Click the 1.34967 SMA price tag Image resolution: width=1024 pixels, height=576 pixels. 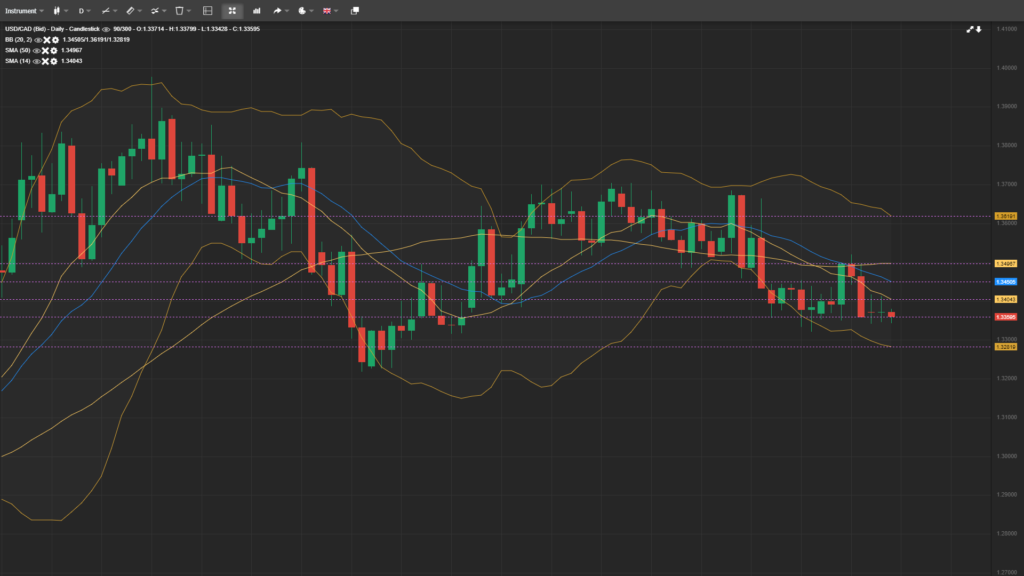click(x=1005, y=264)
